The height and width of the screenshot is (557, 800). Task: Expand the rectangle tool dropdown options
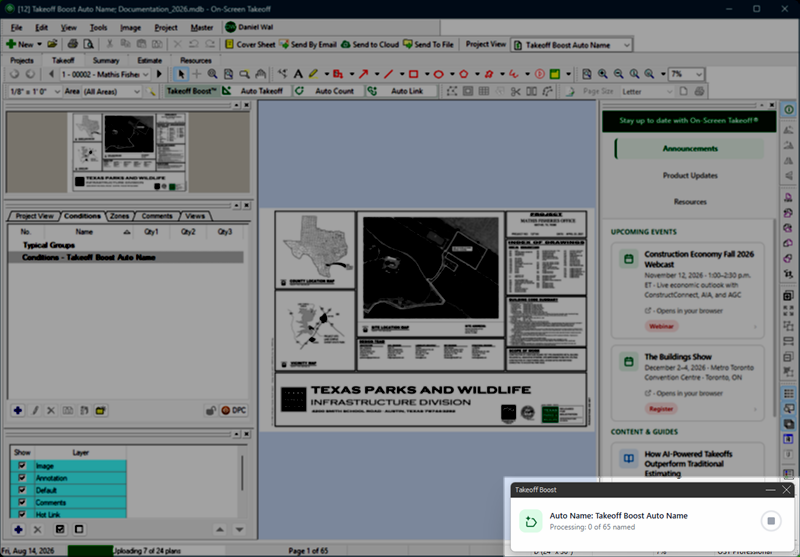pos(427,74)
